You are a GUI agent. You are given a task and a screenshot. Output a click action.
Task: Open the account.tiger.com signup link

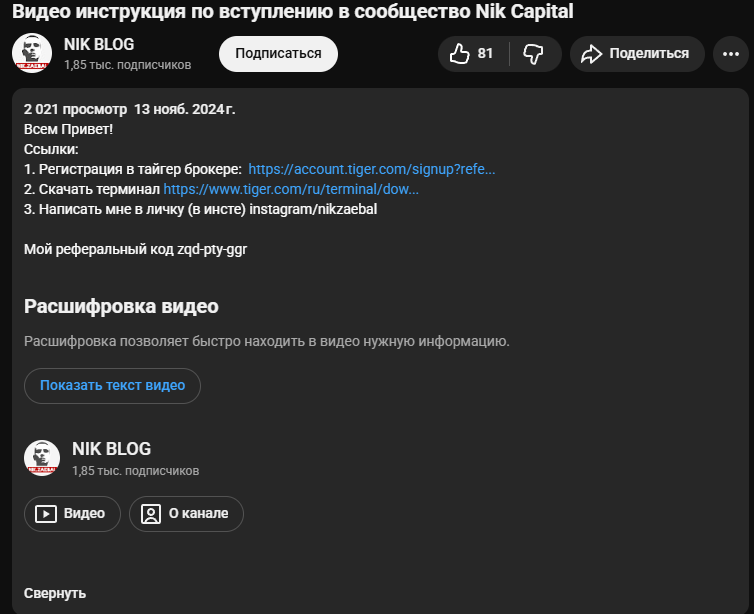tap(371, 169)
